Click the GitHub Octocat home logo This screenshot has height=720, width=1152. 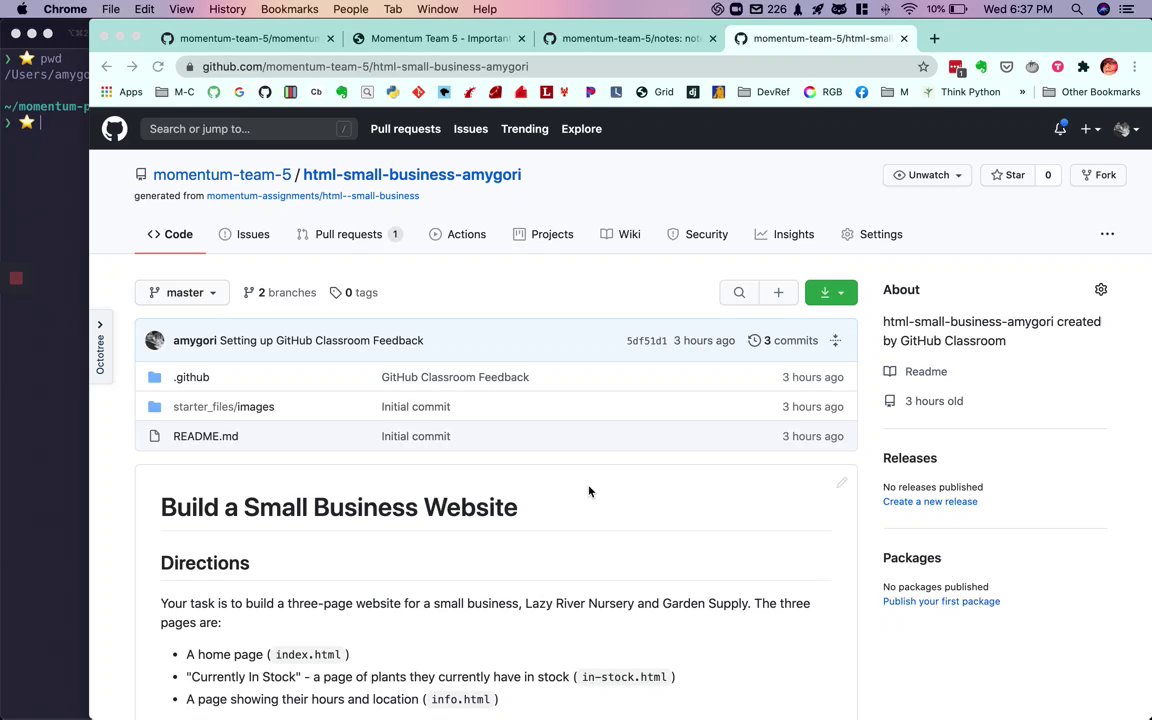[115, 129]
